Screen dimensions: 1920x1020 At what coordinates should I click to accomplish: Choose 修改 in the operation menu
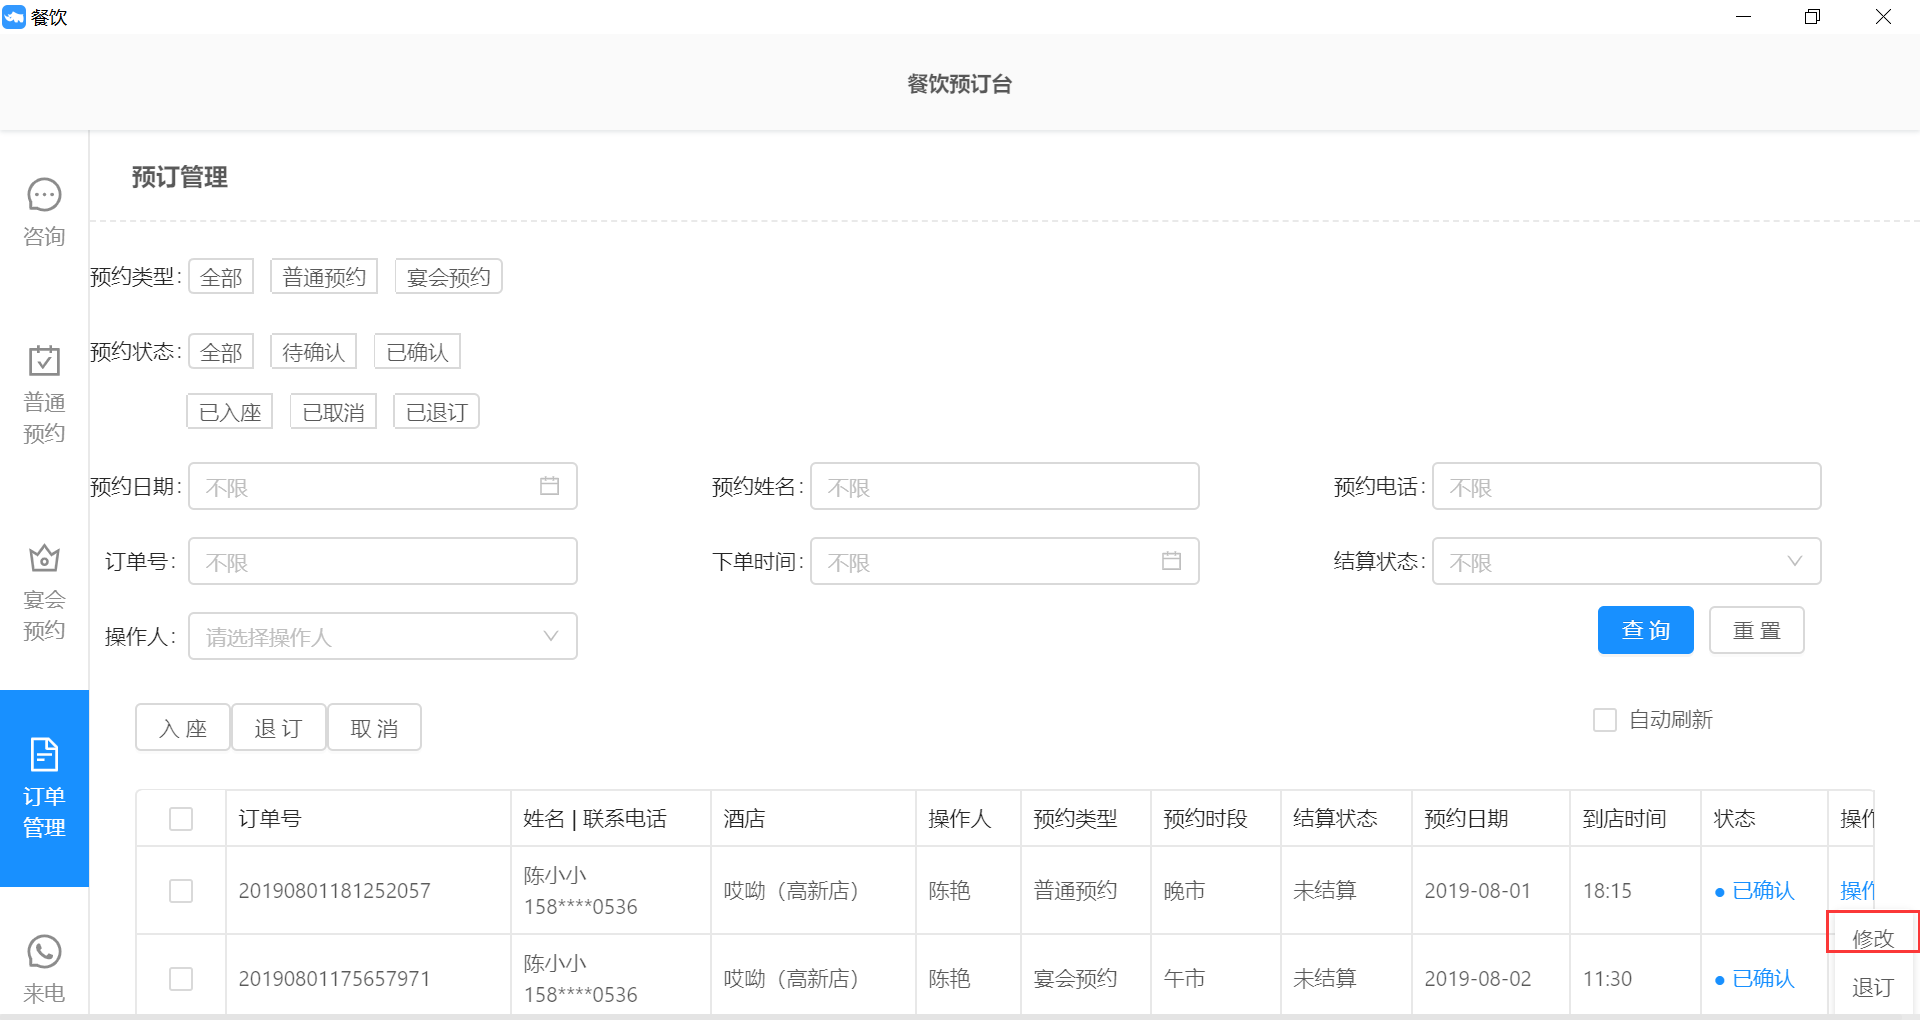(1873, 938)
